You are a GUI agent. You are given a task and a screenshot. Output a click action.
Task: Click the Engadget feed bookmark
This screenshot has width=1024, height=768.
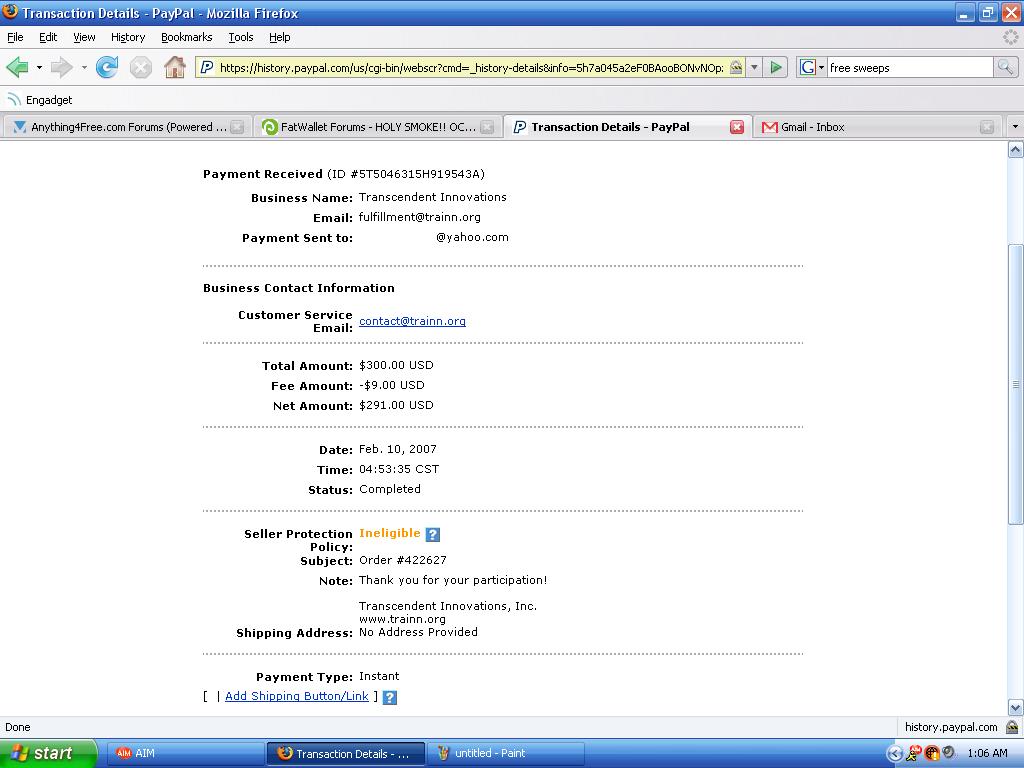pos(39,100)
